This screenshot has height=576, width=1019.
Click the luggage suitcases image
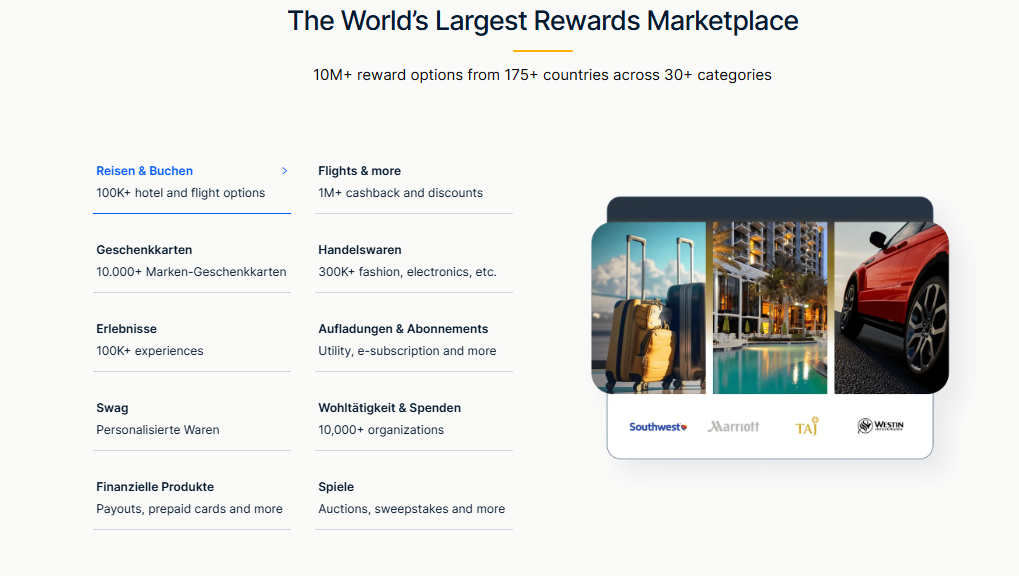(x=649, y=308)
